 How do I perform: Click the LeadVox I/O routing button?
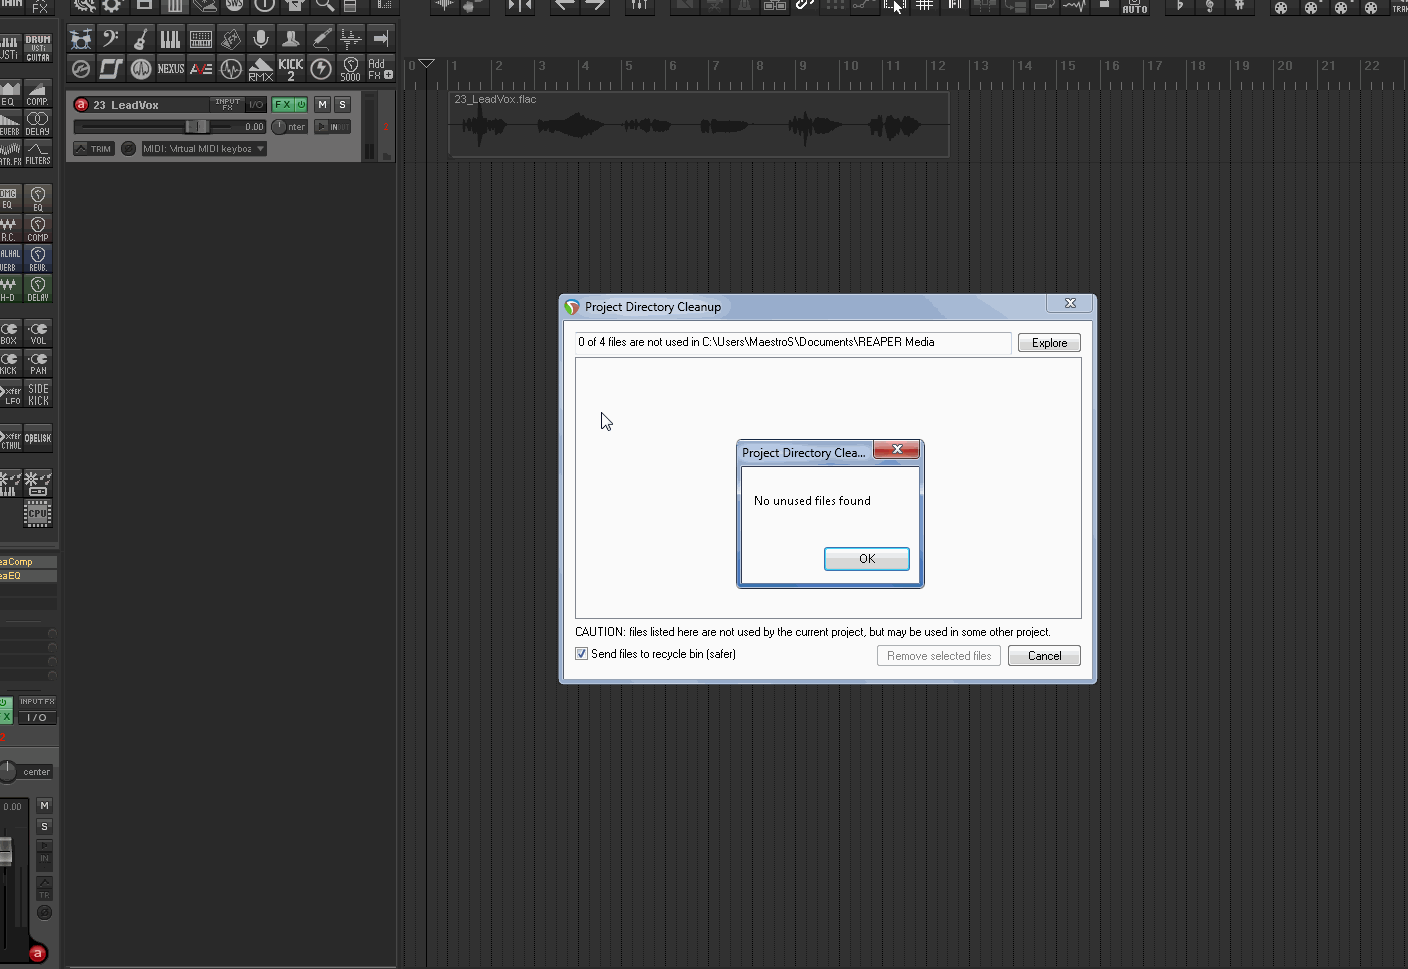pos(256,105)
